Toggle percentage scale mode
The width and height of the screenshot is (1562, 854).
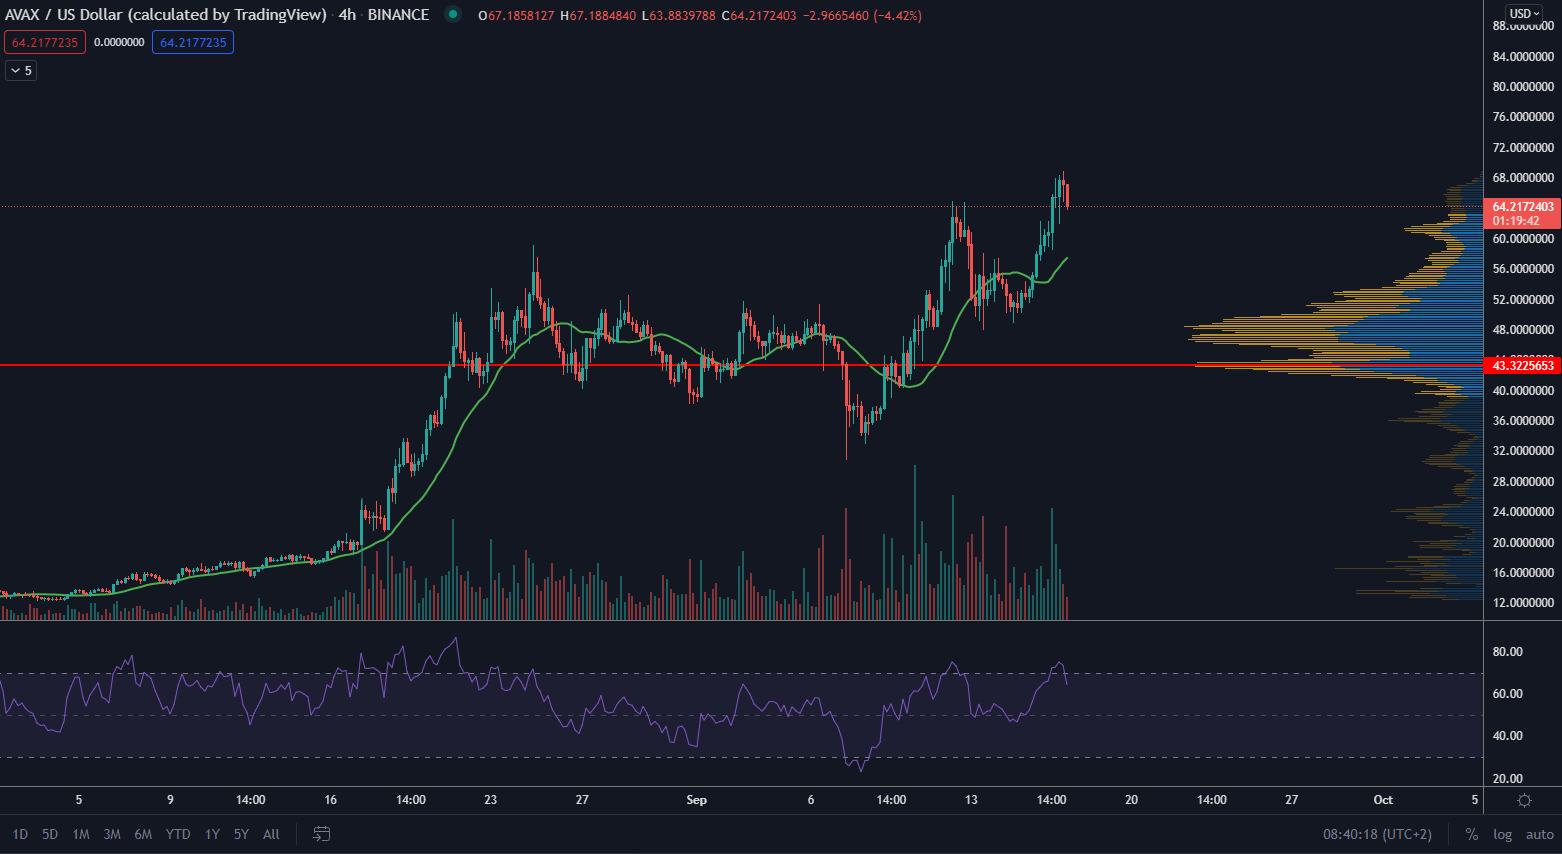[1471, 834]
